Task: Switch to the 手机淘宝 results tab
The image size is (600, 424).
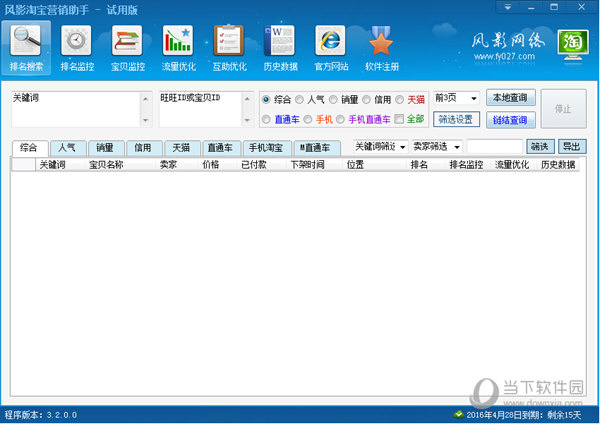Action: 267,148
